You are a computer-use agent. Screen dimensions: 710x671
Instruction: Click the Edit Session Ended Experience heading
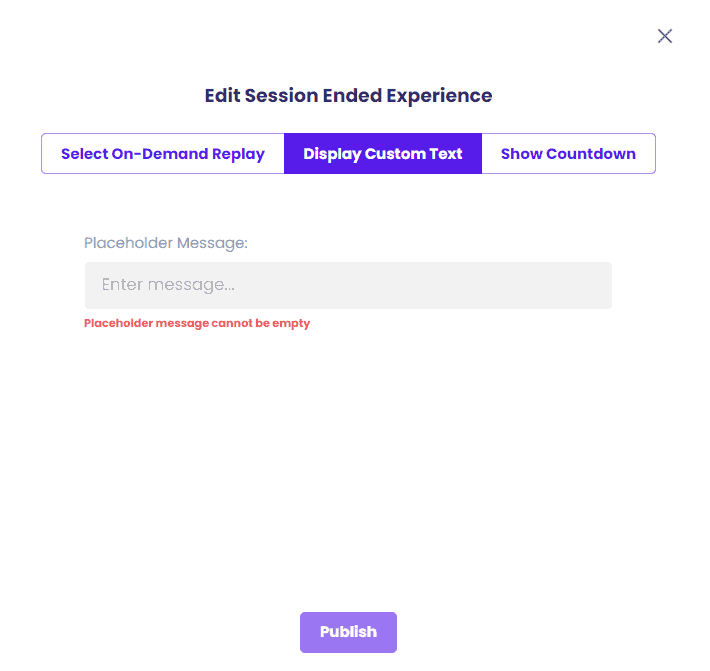(x=348, y=96)
